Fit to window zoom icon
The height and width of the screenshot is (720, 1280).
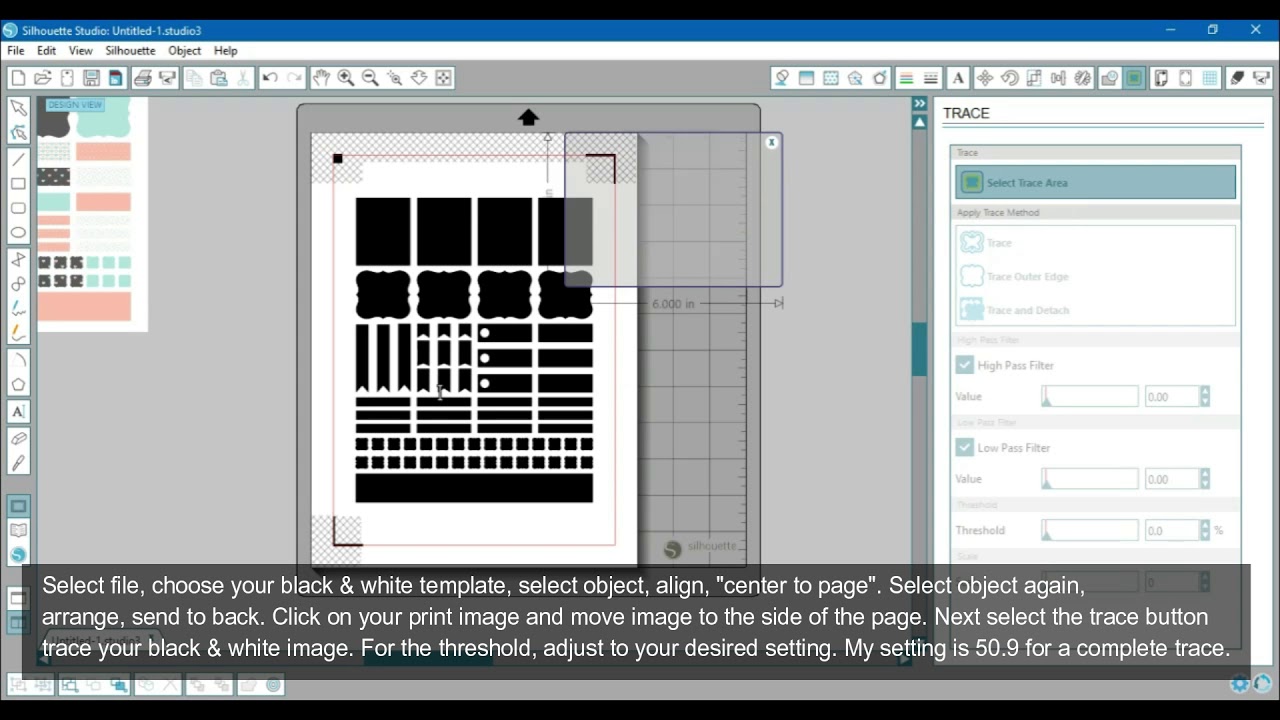coord(443,78)
